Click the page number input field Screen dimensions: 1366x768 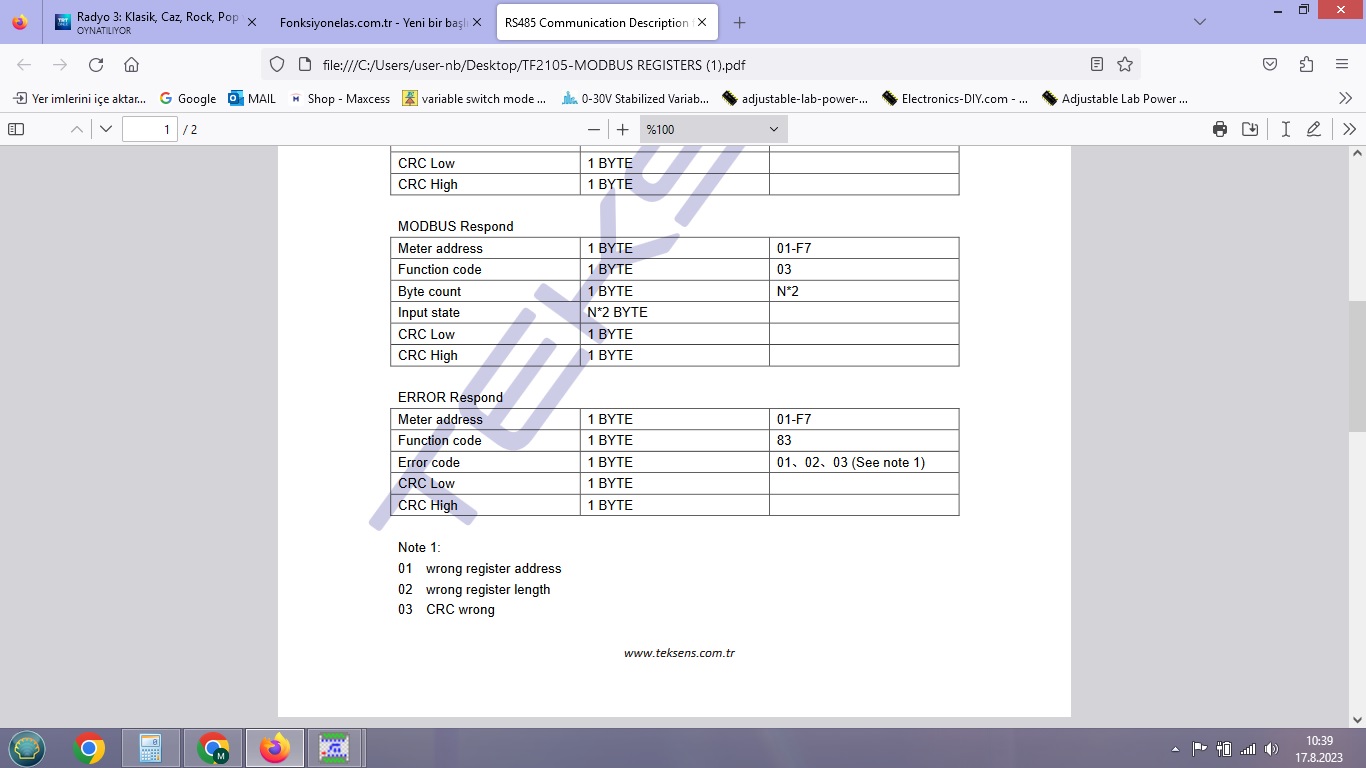[x=149, y=129]
